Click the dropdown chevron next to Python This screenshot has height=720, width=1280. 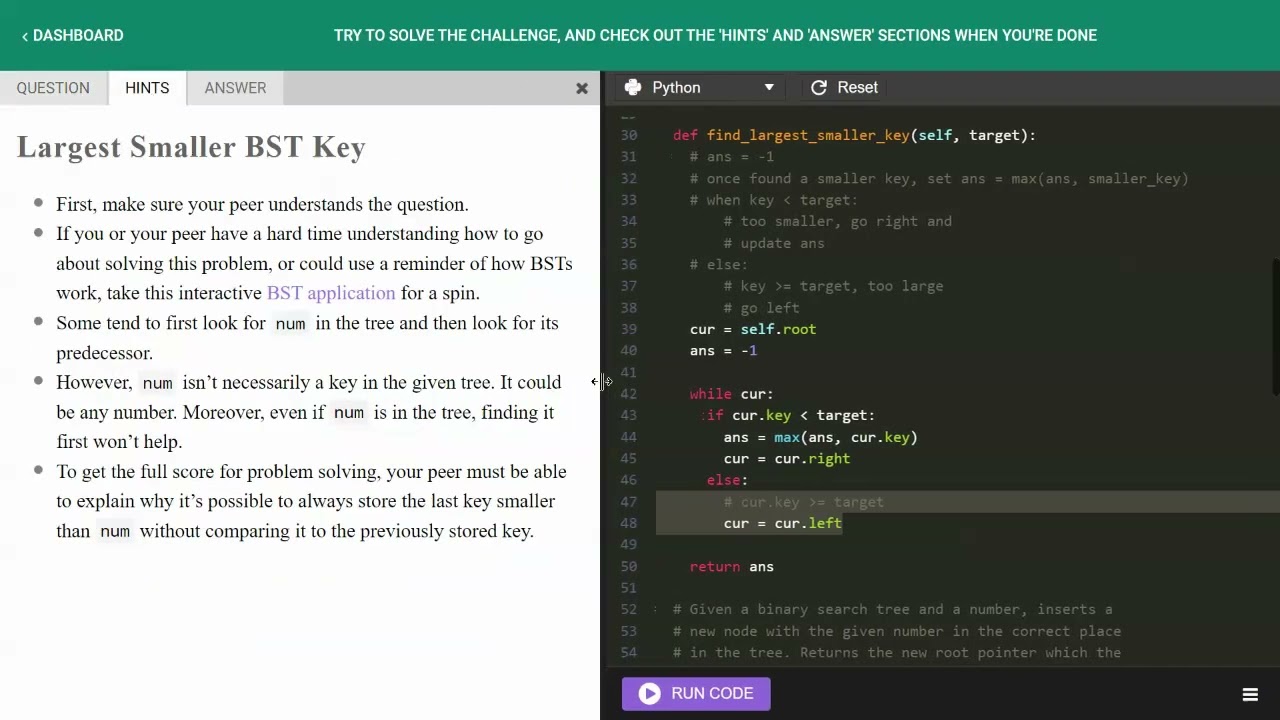click(769, 87)
